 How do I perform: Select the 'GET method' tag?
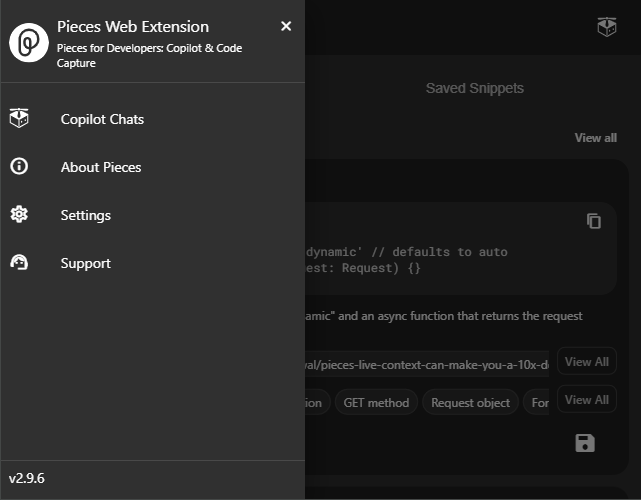(x=376, y=403)
